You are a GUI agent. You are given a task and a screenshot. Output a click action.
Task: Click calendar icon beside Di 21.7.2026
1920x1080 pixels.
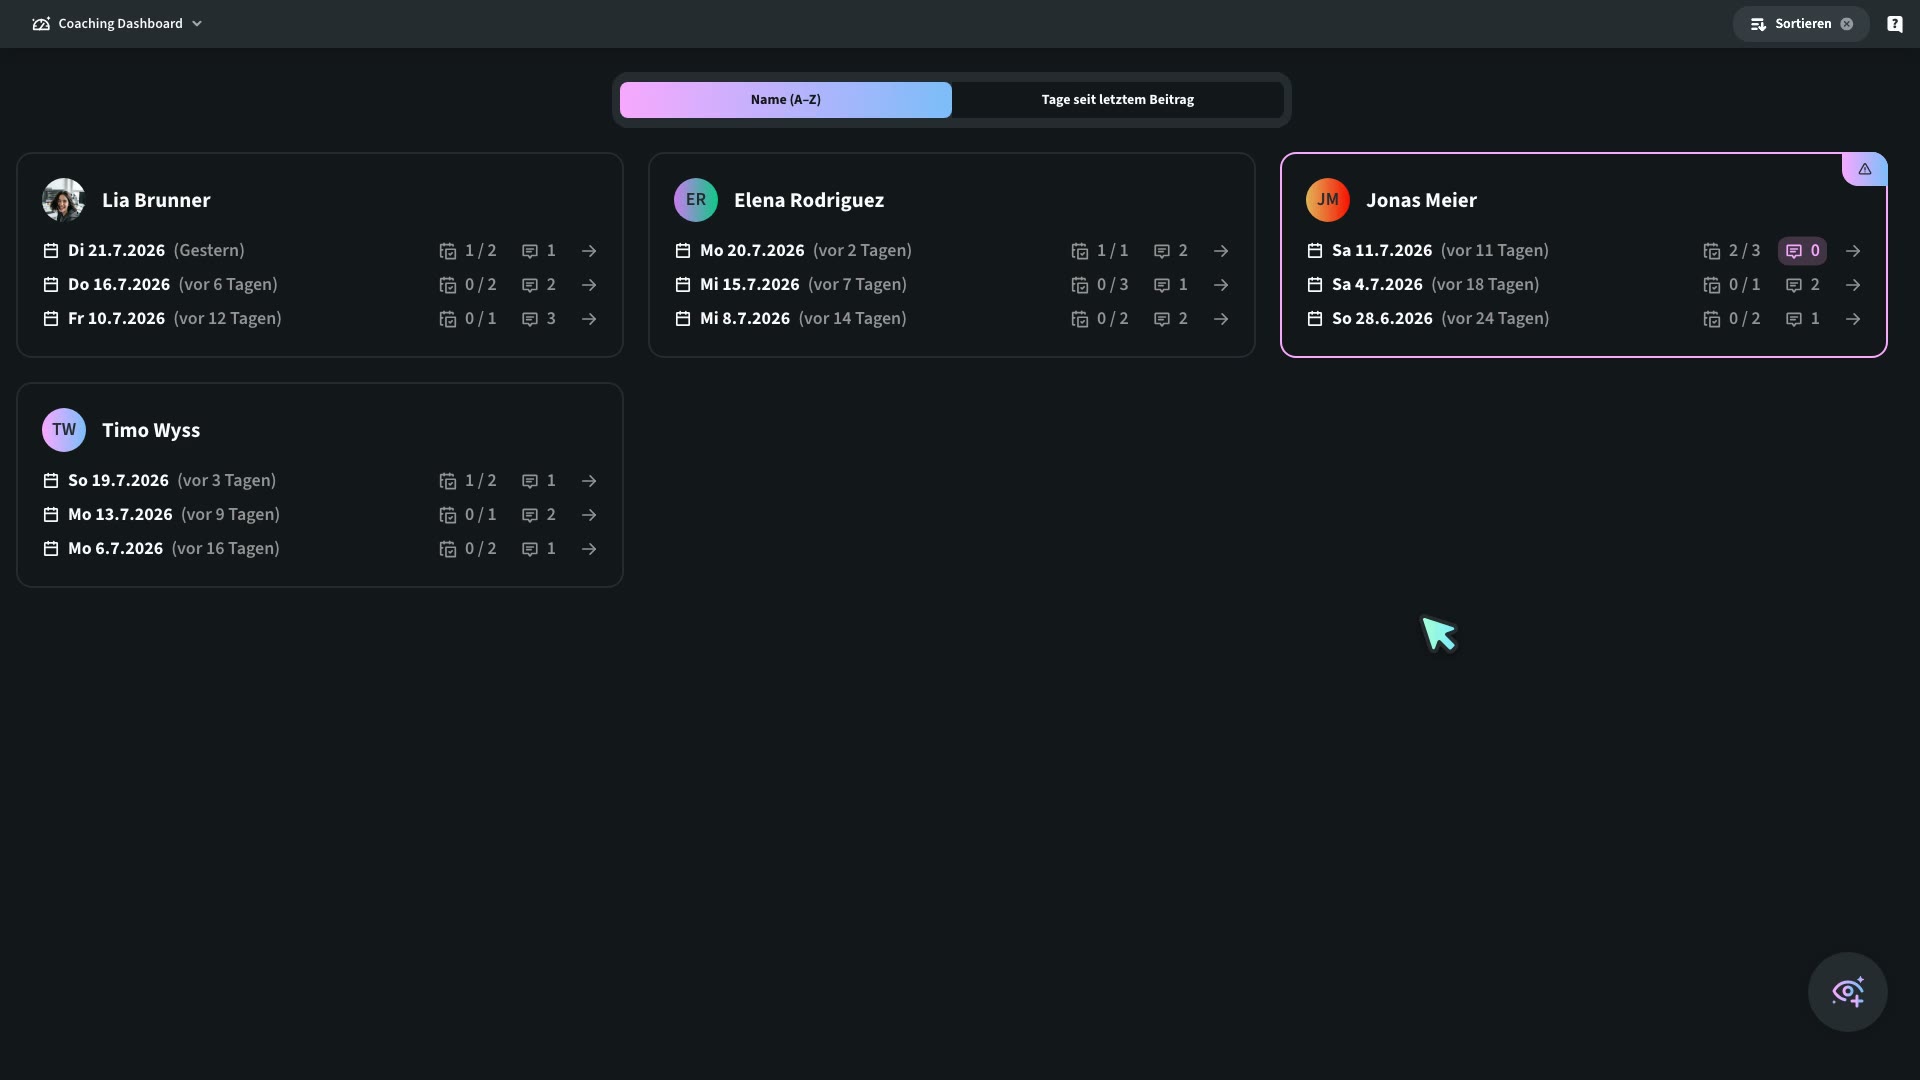pos(51,251)
